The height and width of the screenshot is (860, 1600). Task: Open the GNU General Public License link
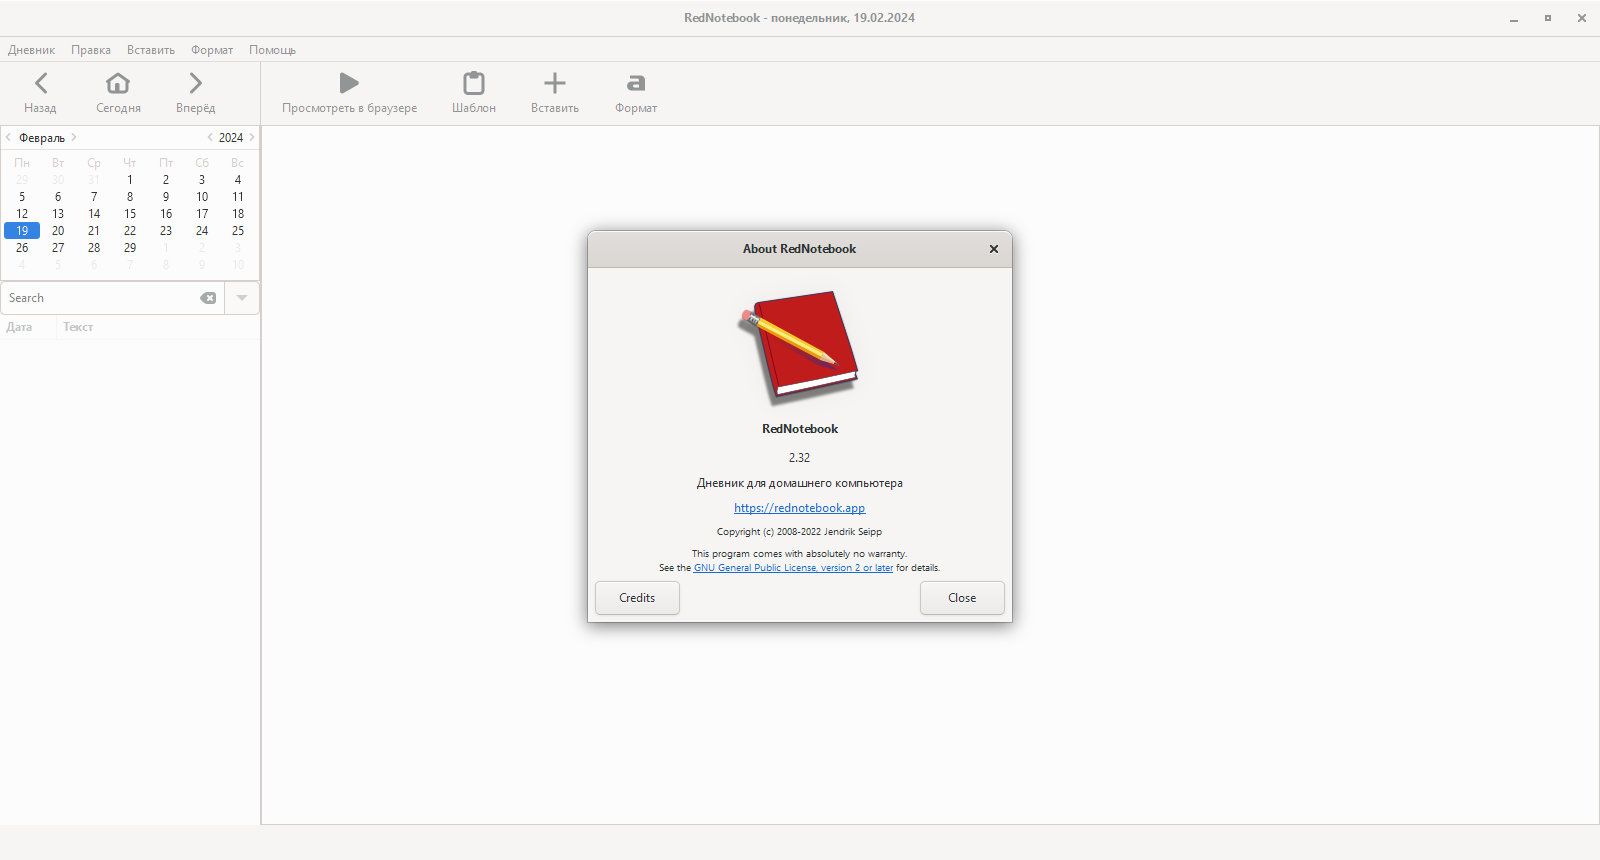tap(794, 568)
